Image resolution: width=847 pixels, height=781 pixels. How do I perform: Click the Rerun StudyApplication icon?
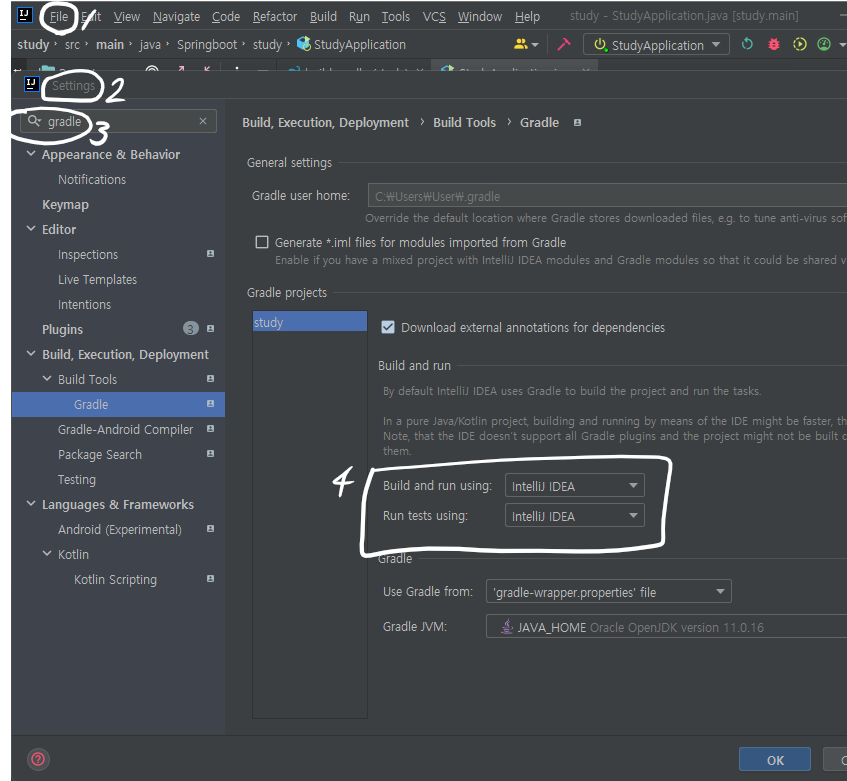(x=747, y=44)
